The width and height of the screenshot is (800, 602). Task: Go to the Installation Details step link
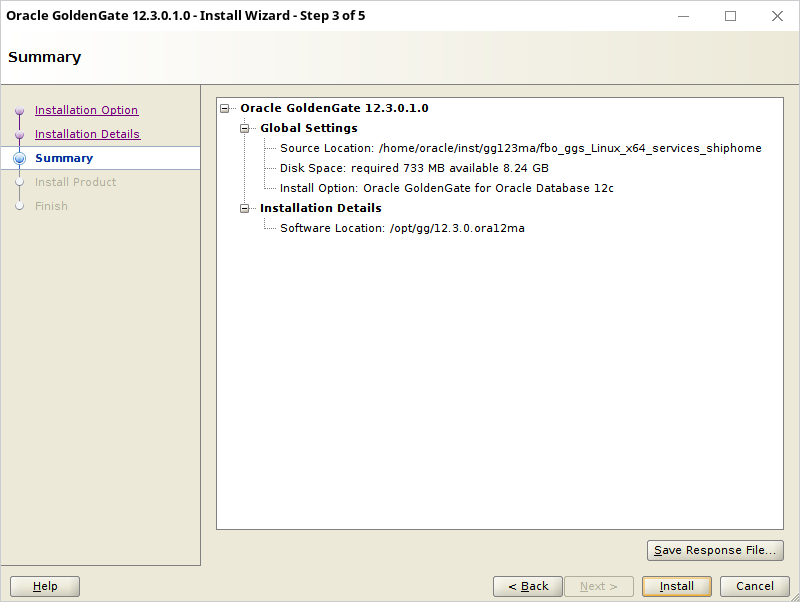tap(87, 134)
